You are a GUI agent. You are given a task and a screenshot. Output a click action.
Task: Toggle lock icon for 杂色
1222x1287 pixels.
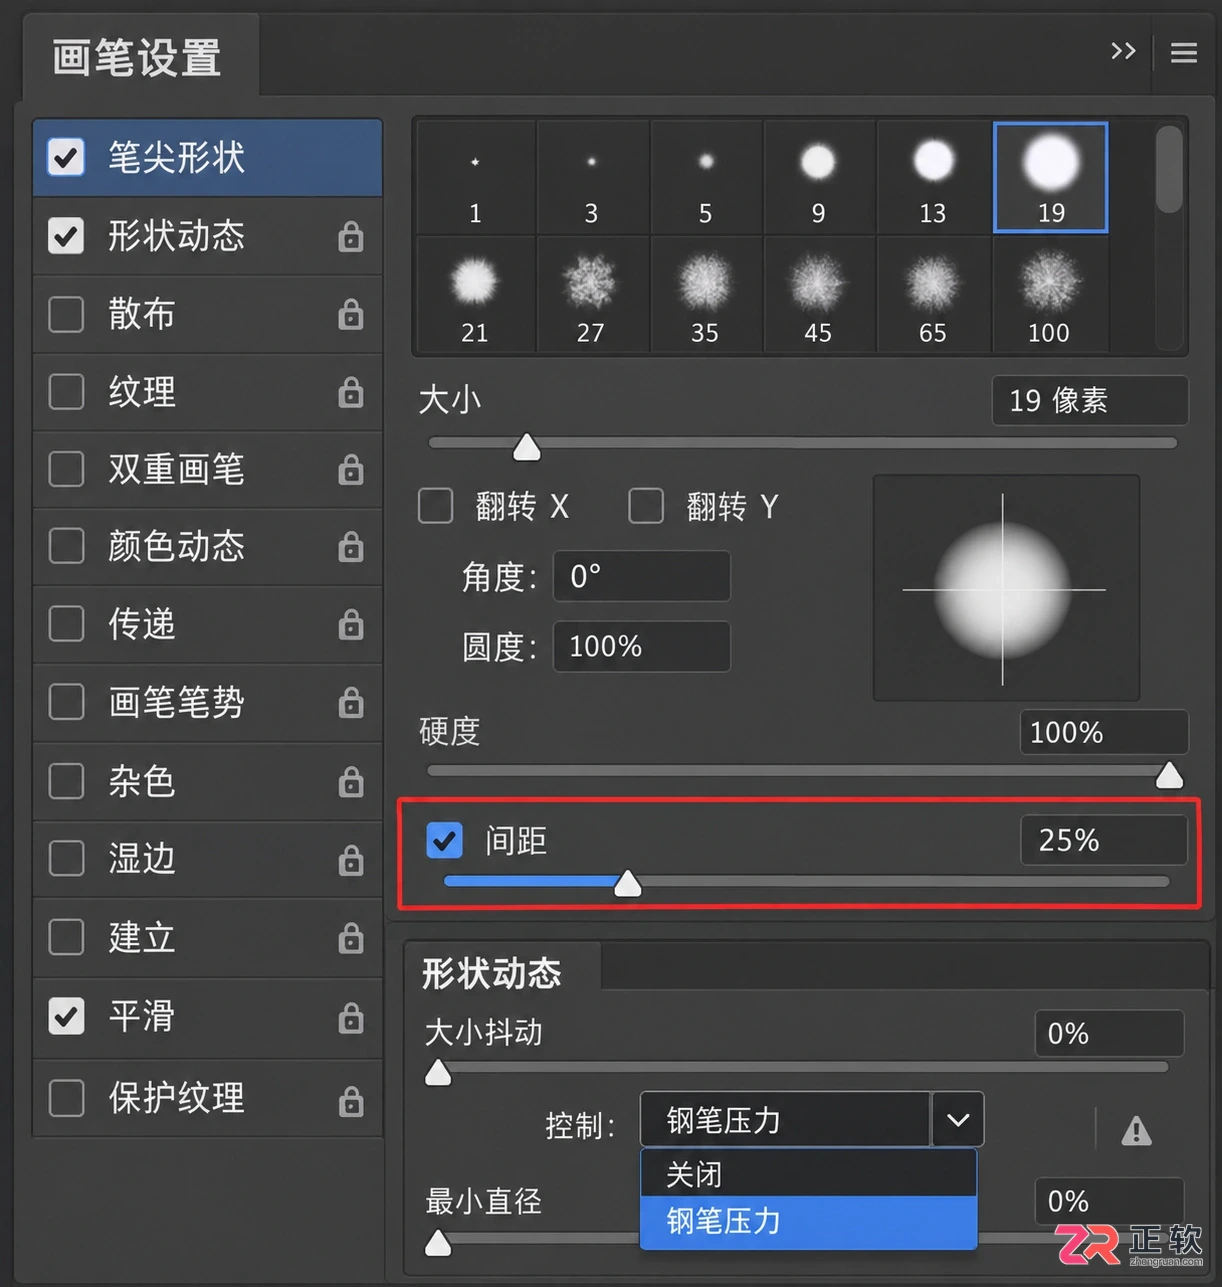pyautogui.click(x=351, y=781)
